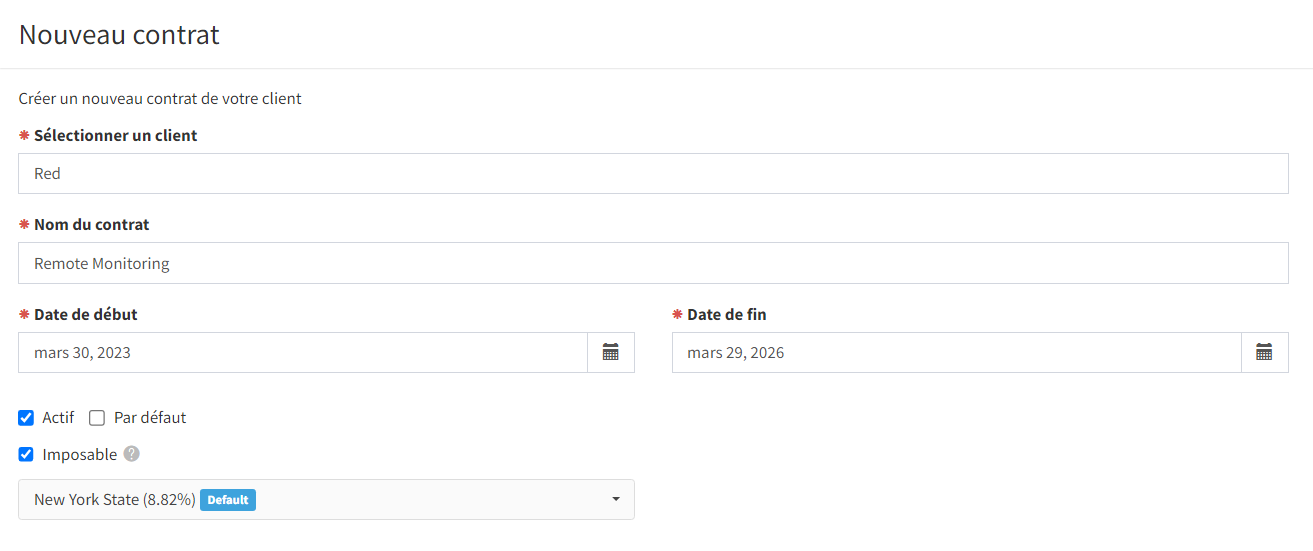Click the caret arrow of the tax rate selector
Image resolution: width=1313 pixels, height=551 pixels.
pyautogui.click(x=616, y=499)
